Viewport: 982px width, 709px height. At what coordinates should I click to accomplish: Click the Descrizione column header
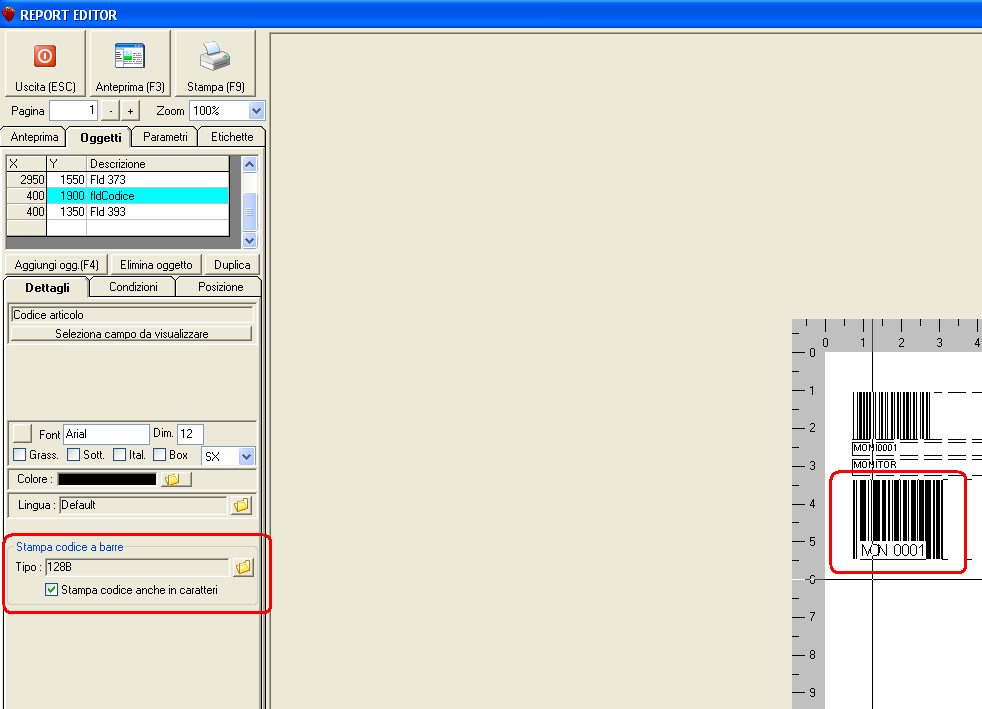click(x=158, y=163)
